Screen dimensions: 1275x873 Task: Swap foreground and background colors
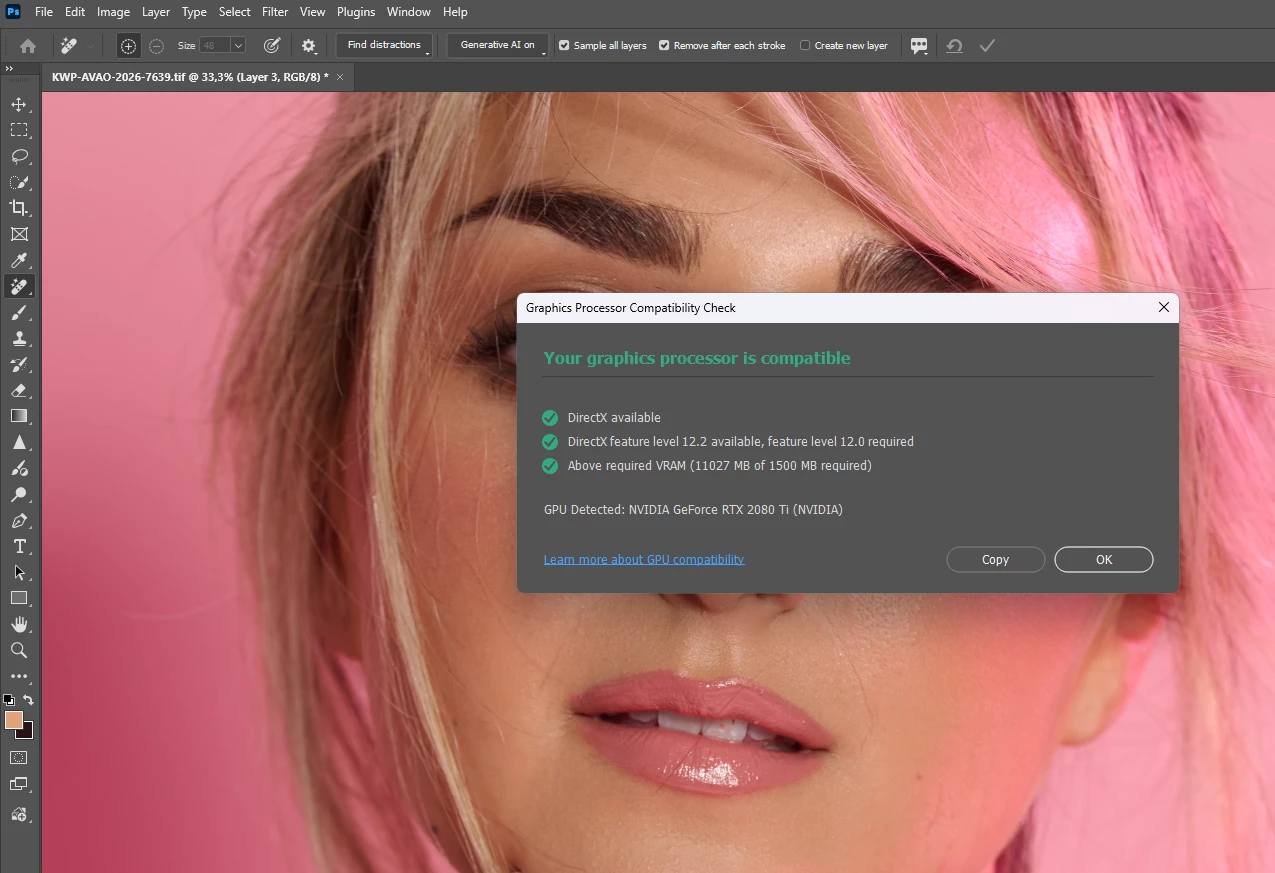tap(29, 700)
